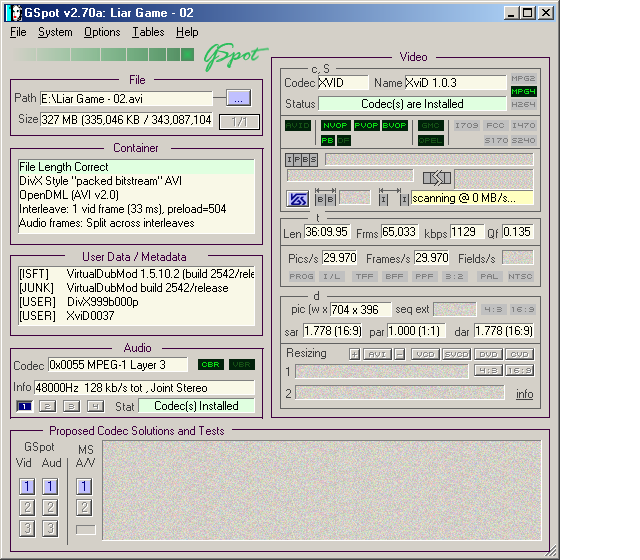Open the Tables menu
Screen dimensions: 640x560
tap(148, 32)
